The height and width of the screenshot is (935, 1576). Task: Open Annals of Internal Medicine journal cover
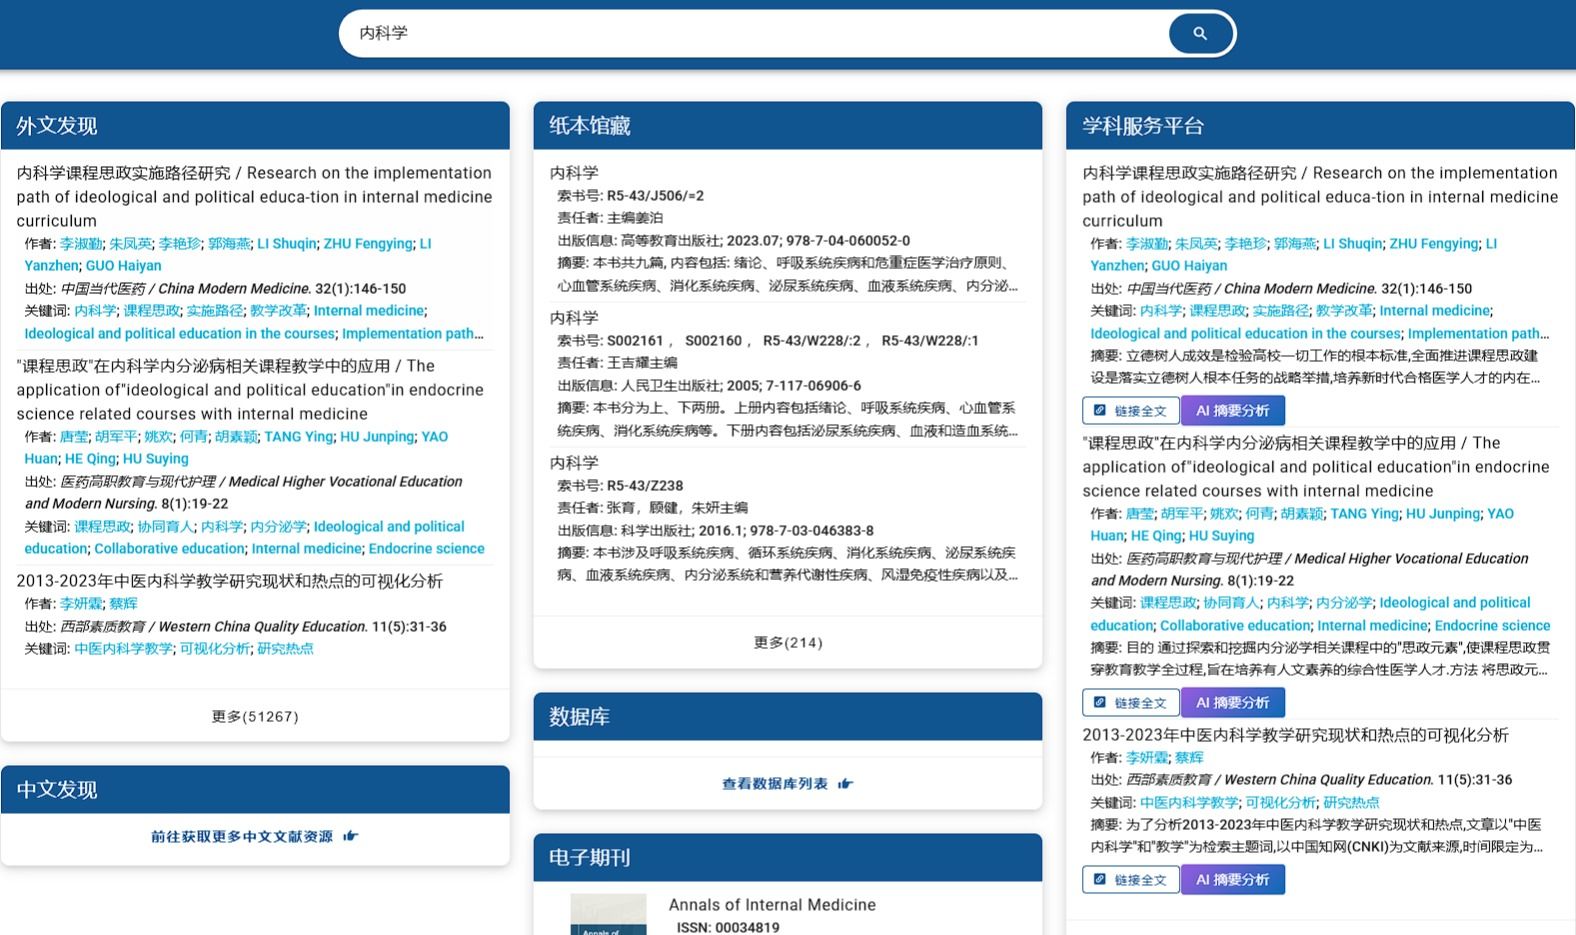coord(608,915)
